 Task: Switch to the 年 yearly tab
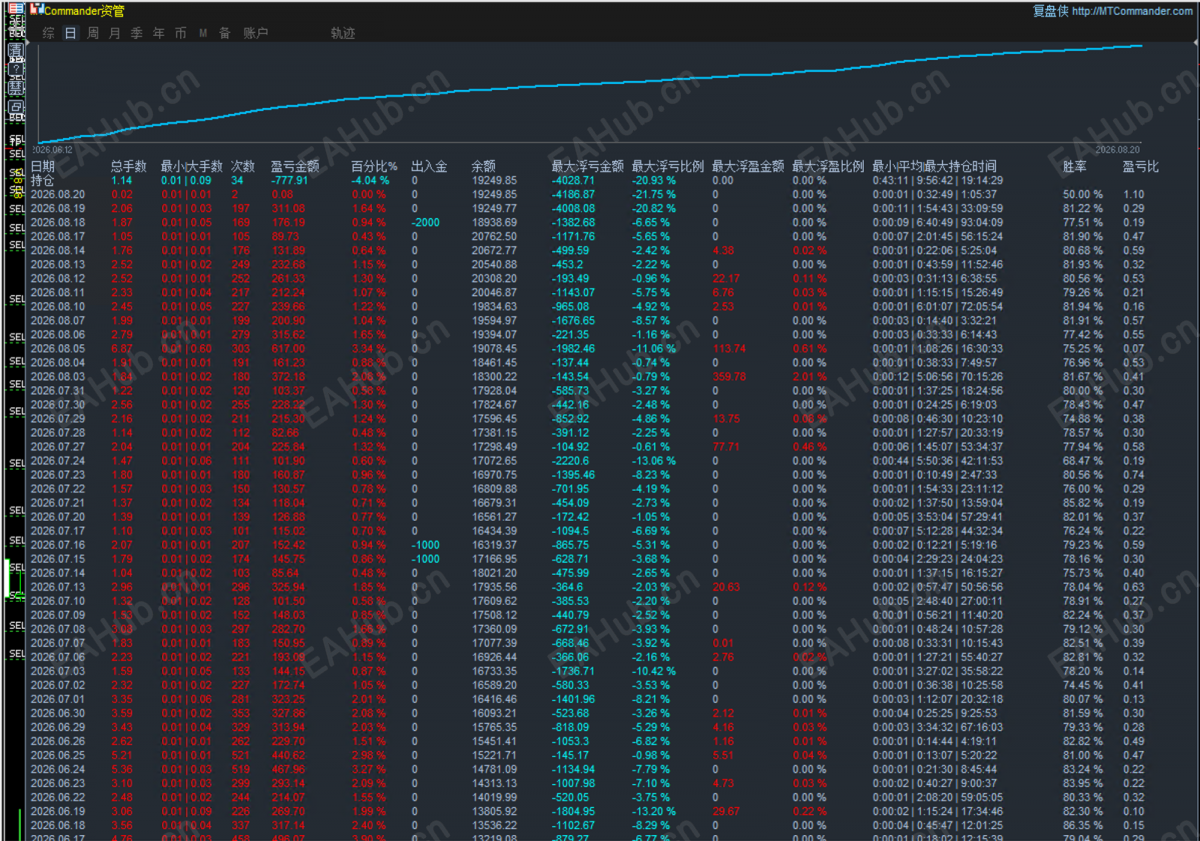[x=159, y=33]
